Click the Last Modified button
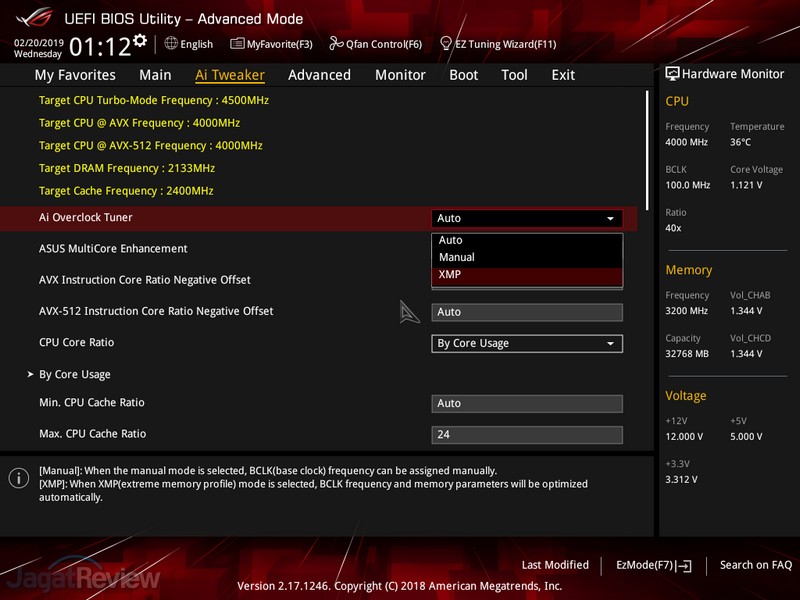 click(555, 565)
